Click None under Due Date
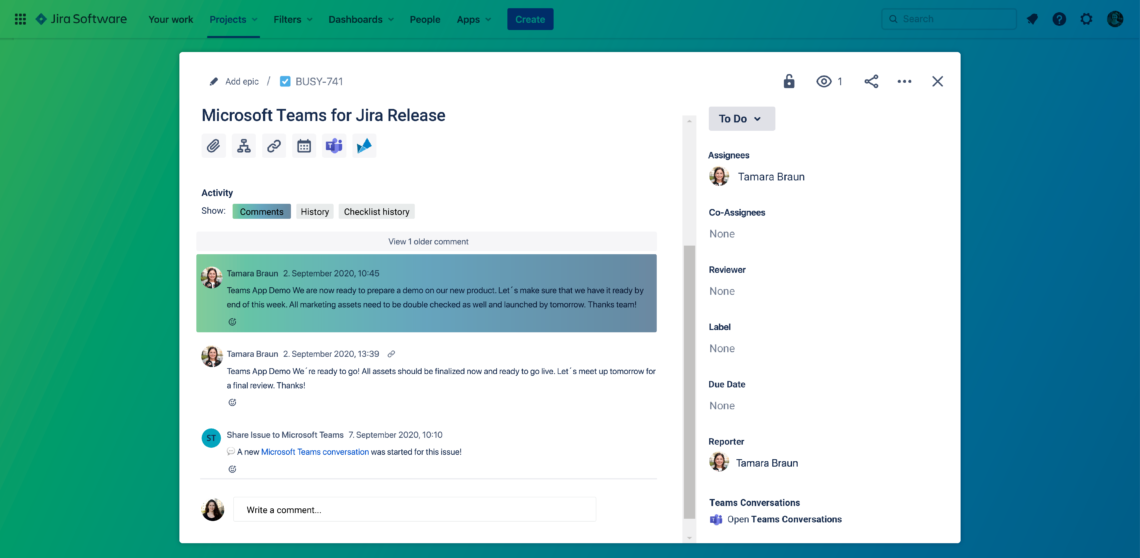This screenshot has height=558, width=1140. [x=722, y=406]
